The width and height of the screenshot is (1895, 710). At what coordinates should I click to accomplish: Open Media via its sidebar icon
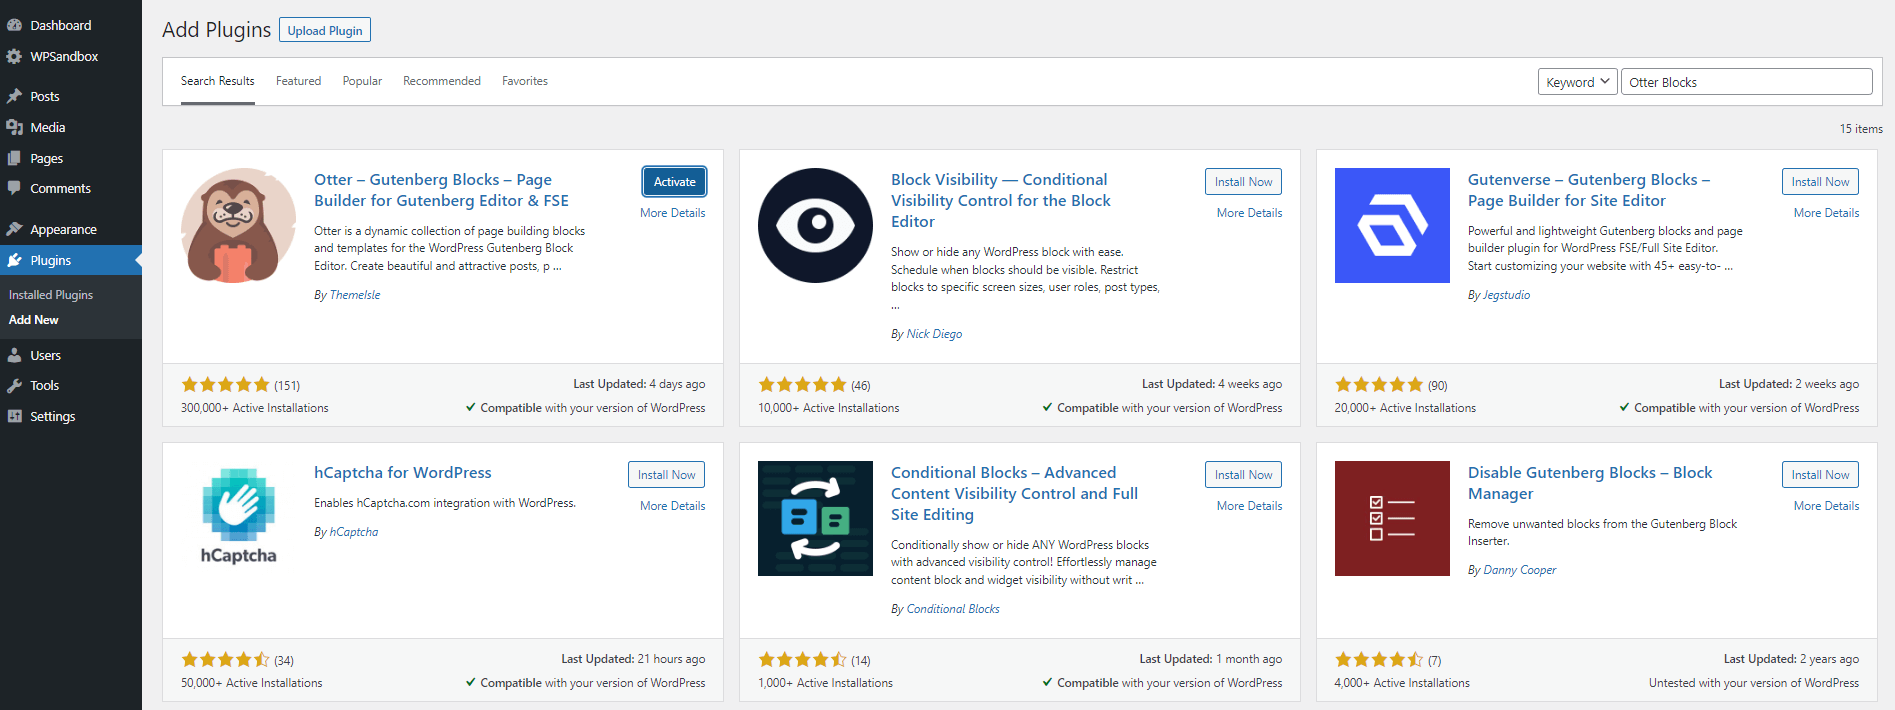pos(14,127)
